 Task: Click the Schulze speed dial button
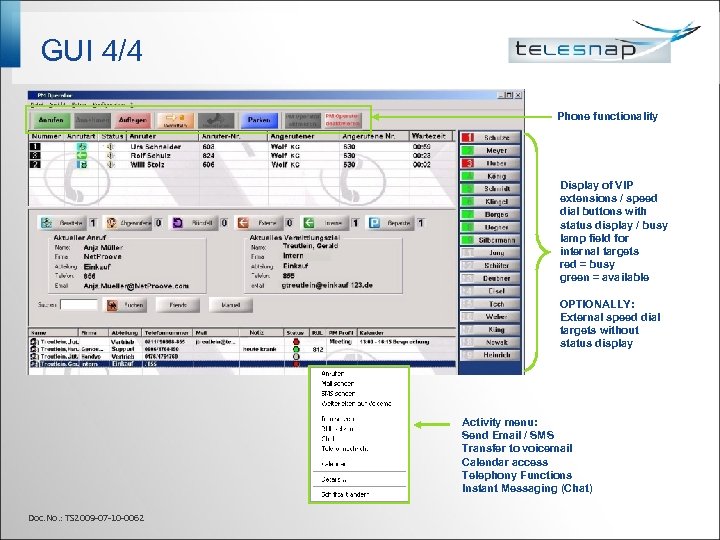tap(490, 137)
